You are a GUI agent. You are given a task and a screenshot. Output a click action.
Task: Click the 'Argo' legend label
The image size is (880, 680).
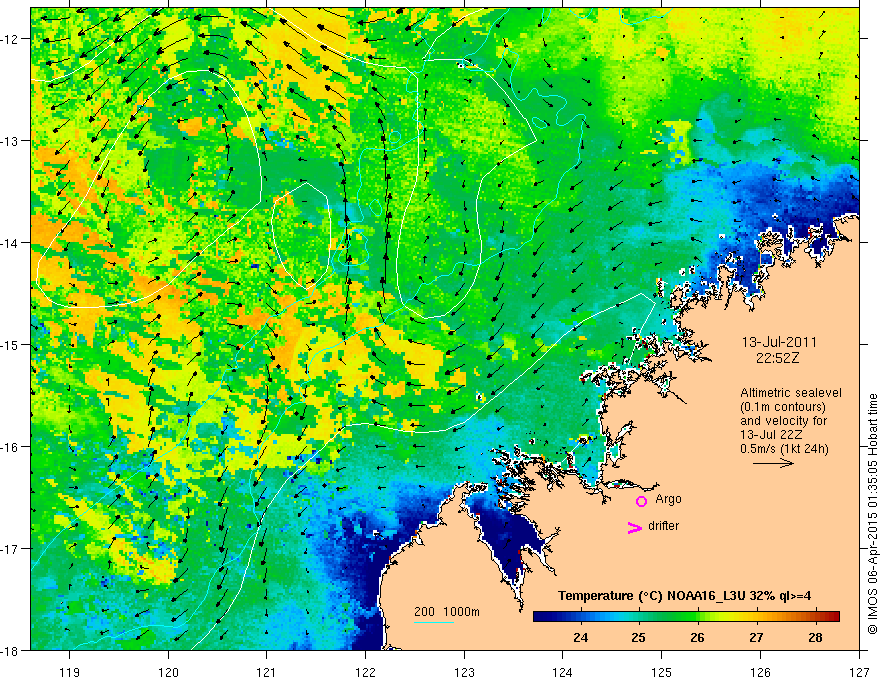coord(668,499)
